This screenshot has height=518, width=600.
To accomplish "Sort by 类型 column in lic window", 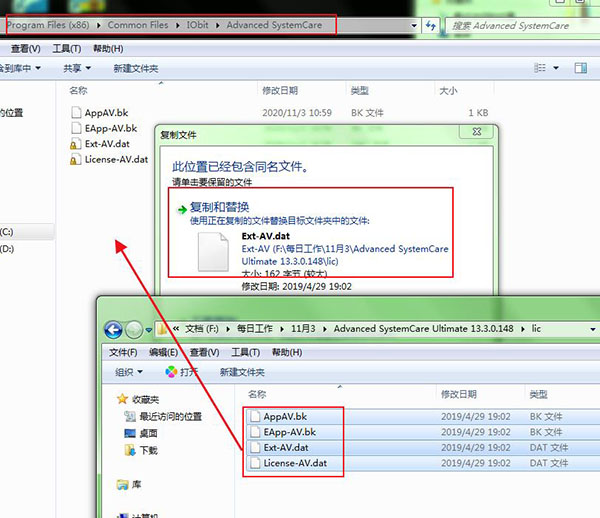I will click(538, 394).
